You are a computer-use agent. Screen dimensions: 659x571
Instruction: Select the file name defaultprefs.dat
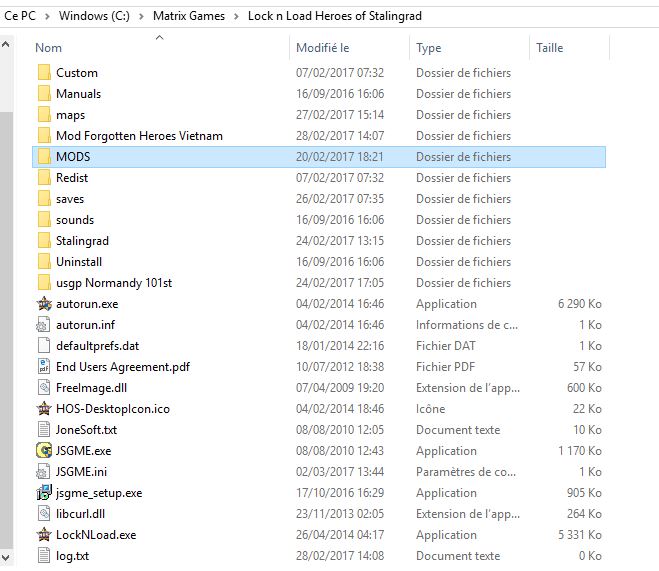98,346
